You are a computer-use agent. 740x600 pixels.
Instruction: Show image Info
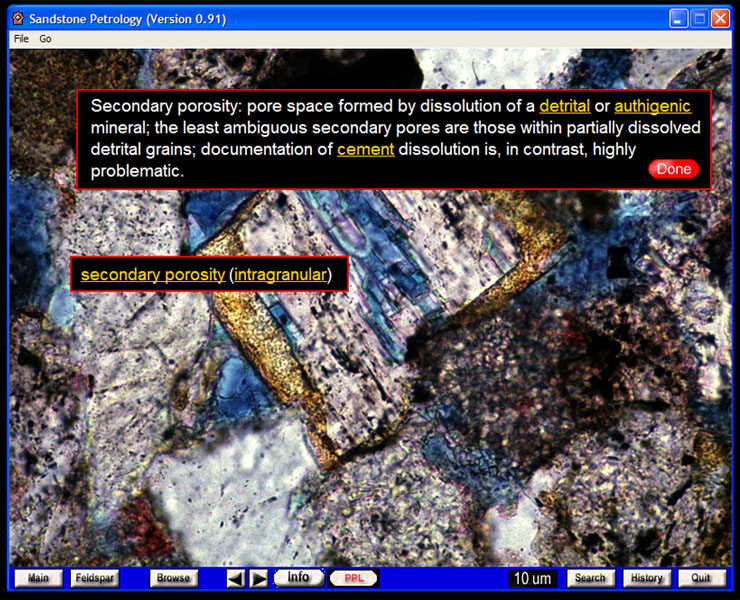click(x=298, y=578)
